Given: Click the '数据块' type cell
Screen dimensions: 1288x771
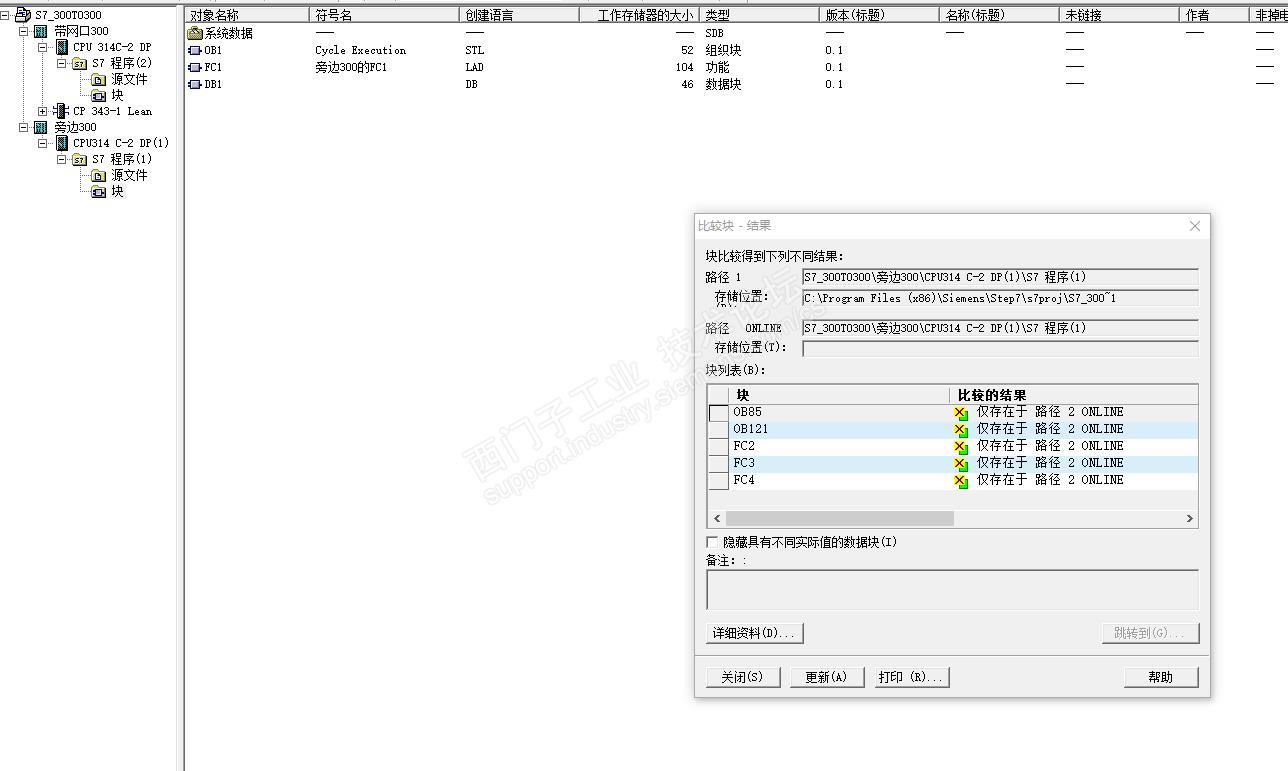Looking at the screenshot, I should (723, 84).
